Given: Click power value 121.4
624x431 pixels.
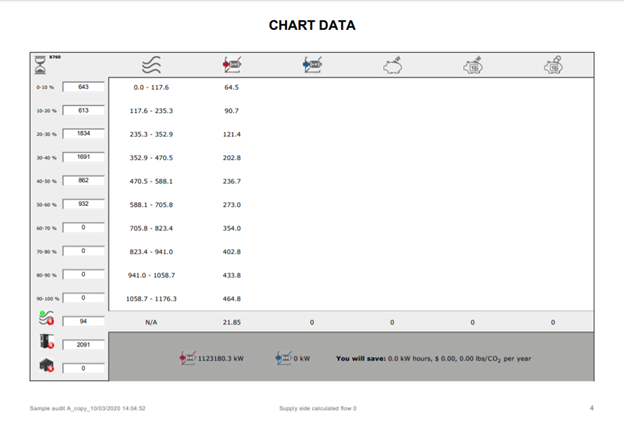Looking at the screenshot, I should tap(232, 134).
